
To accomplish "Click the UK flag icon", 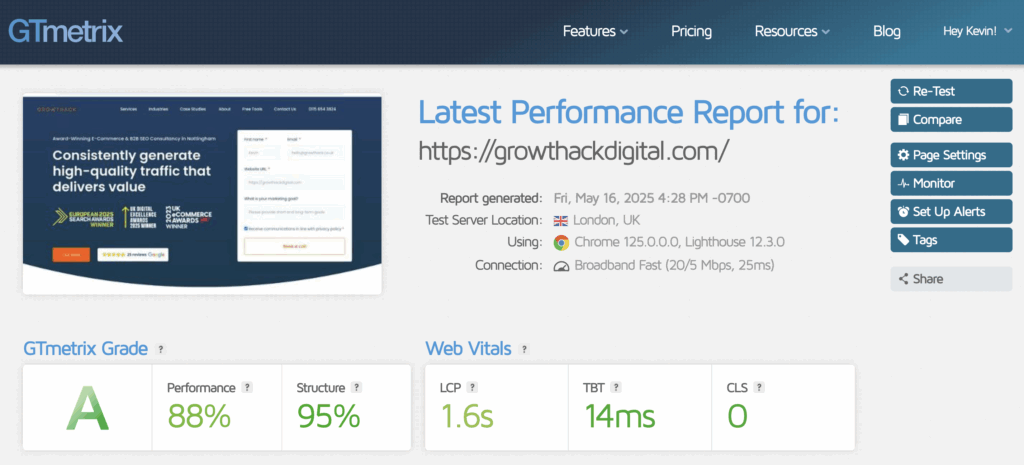I will (x=560, y=220).
